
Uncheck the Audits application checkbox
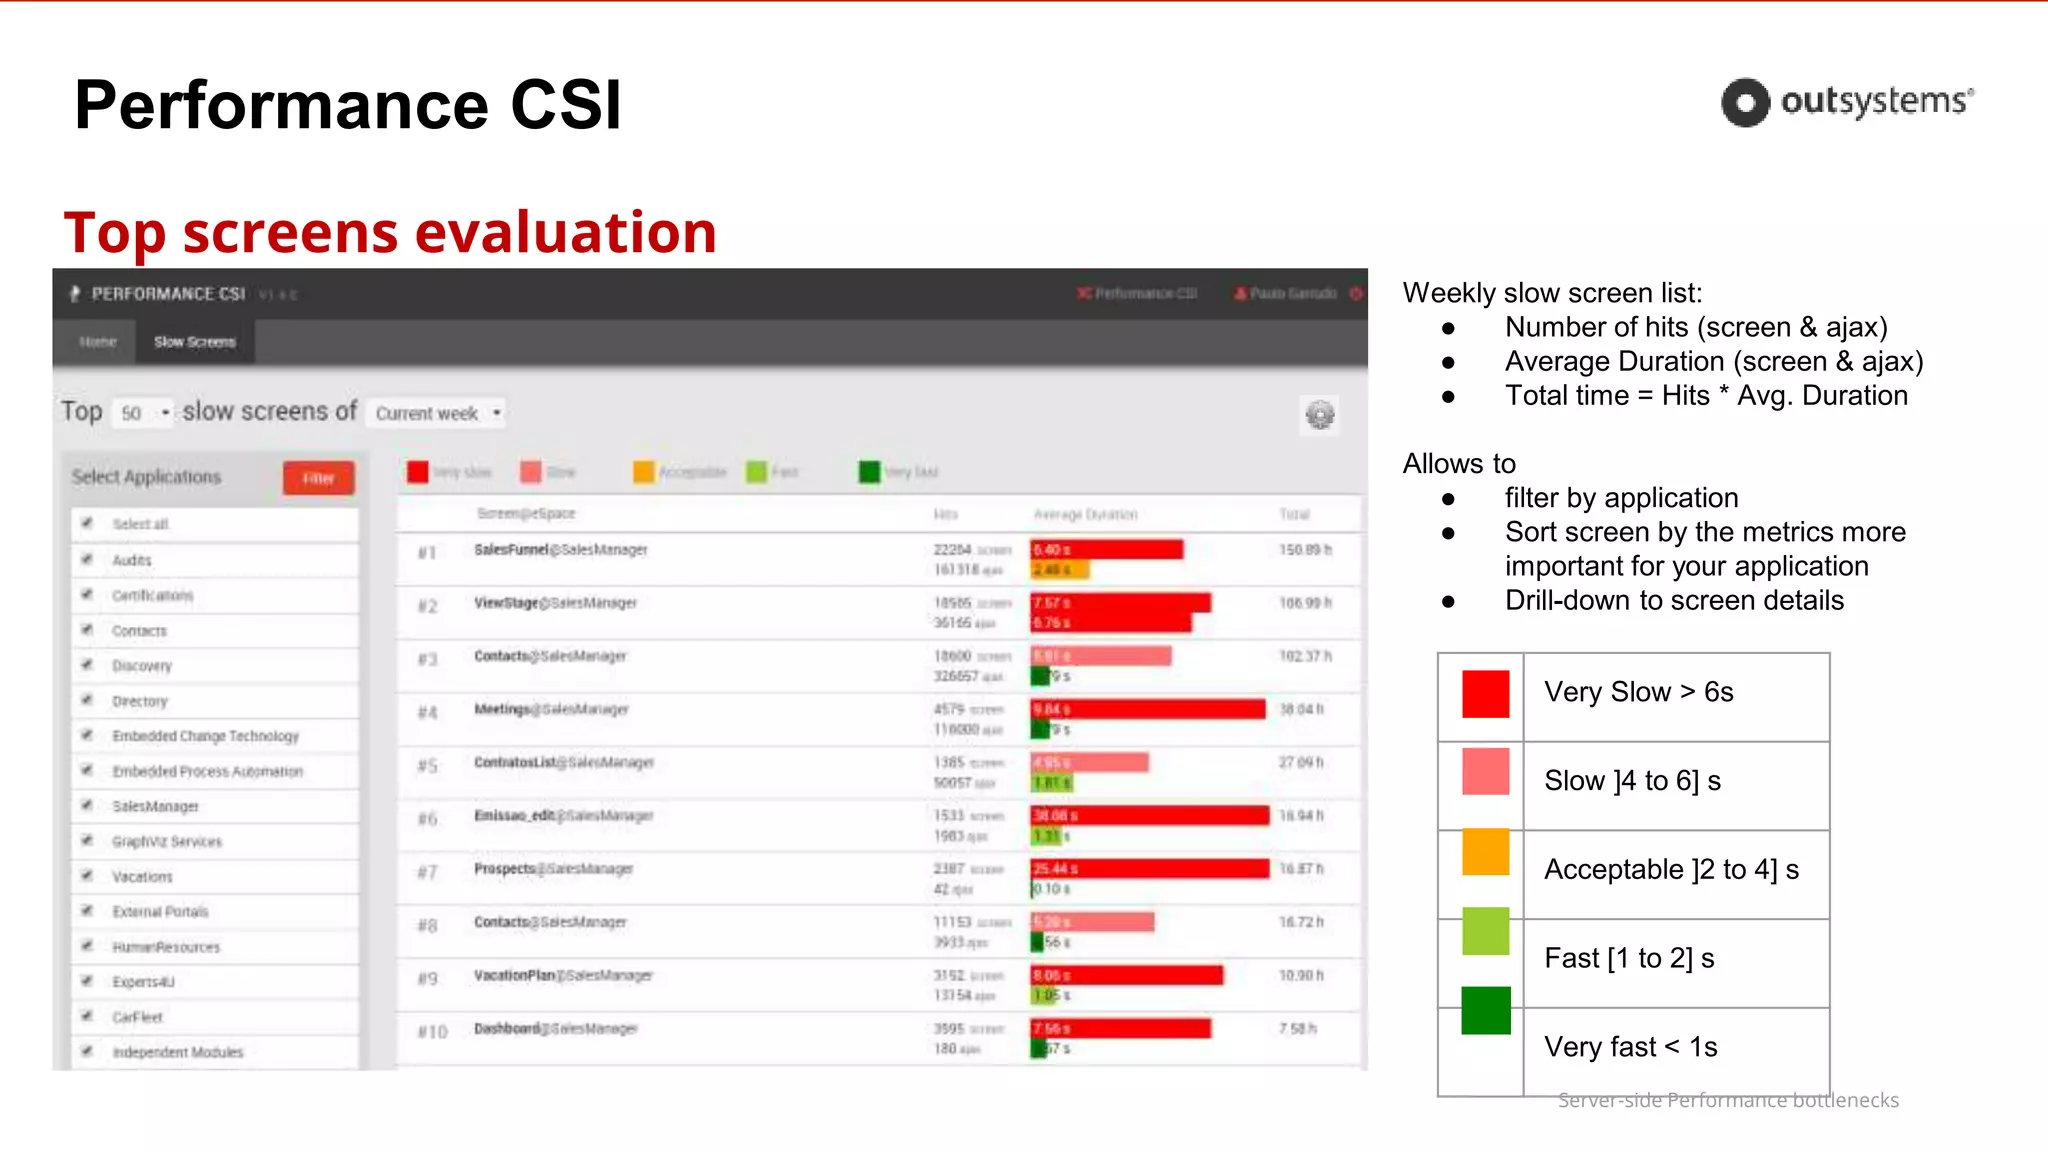(x=87, y=559)
